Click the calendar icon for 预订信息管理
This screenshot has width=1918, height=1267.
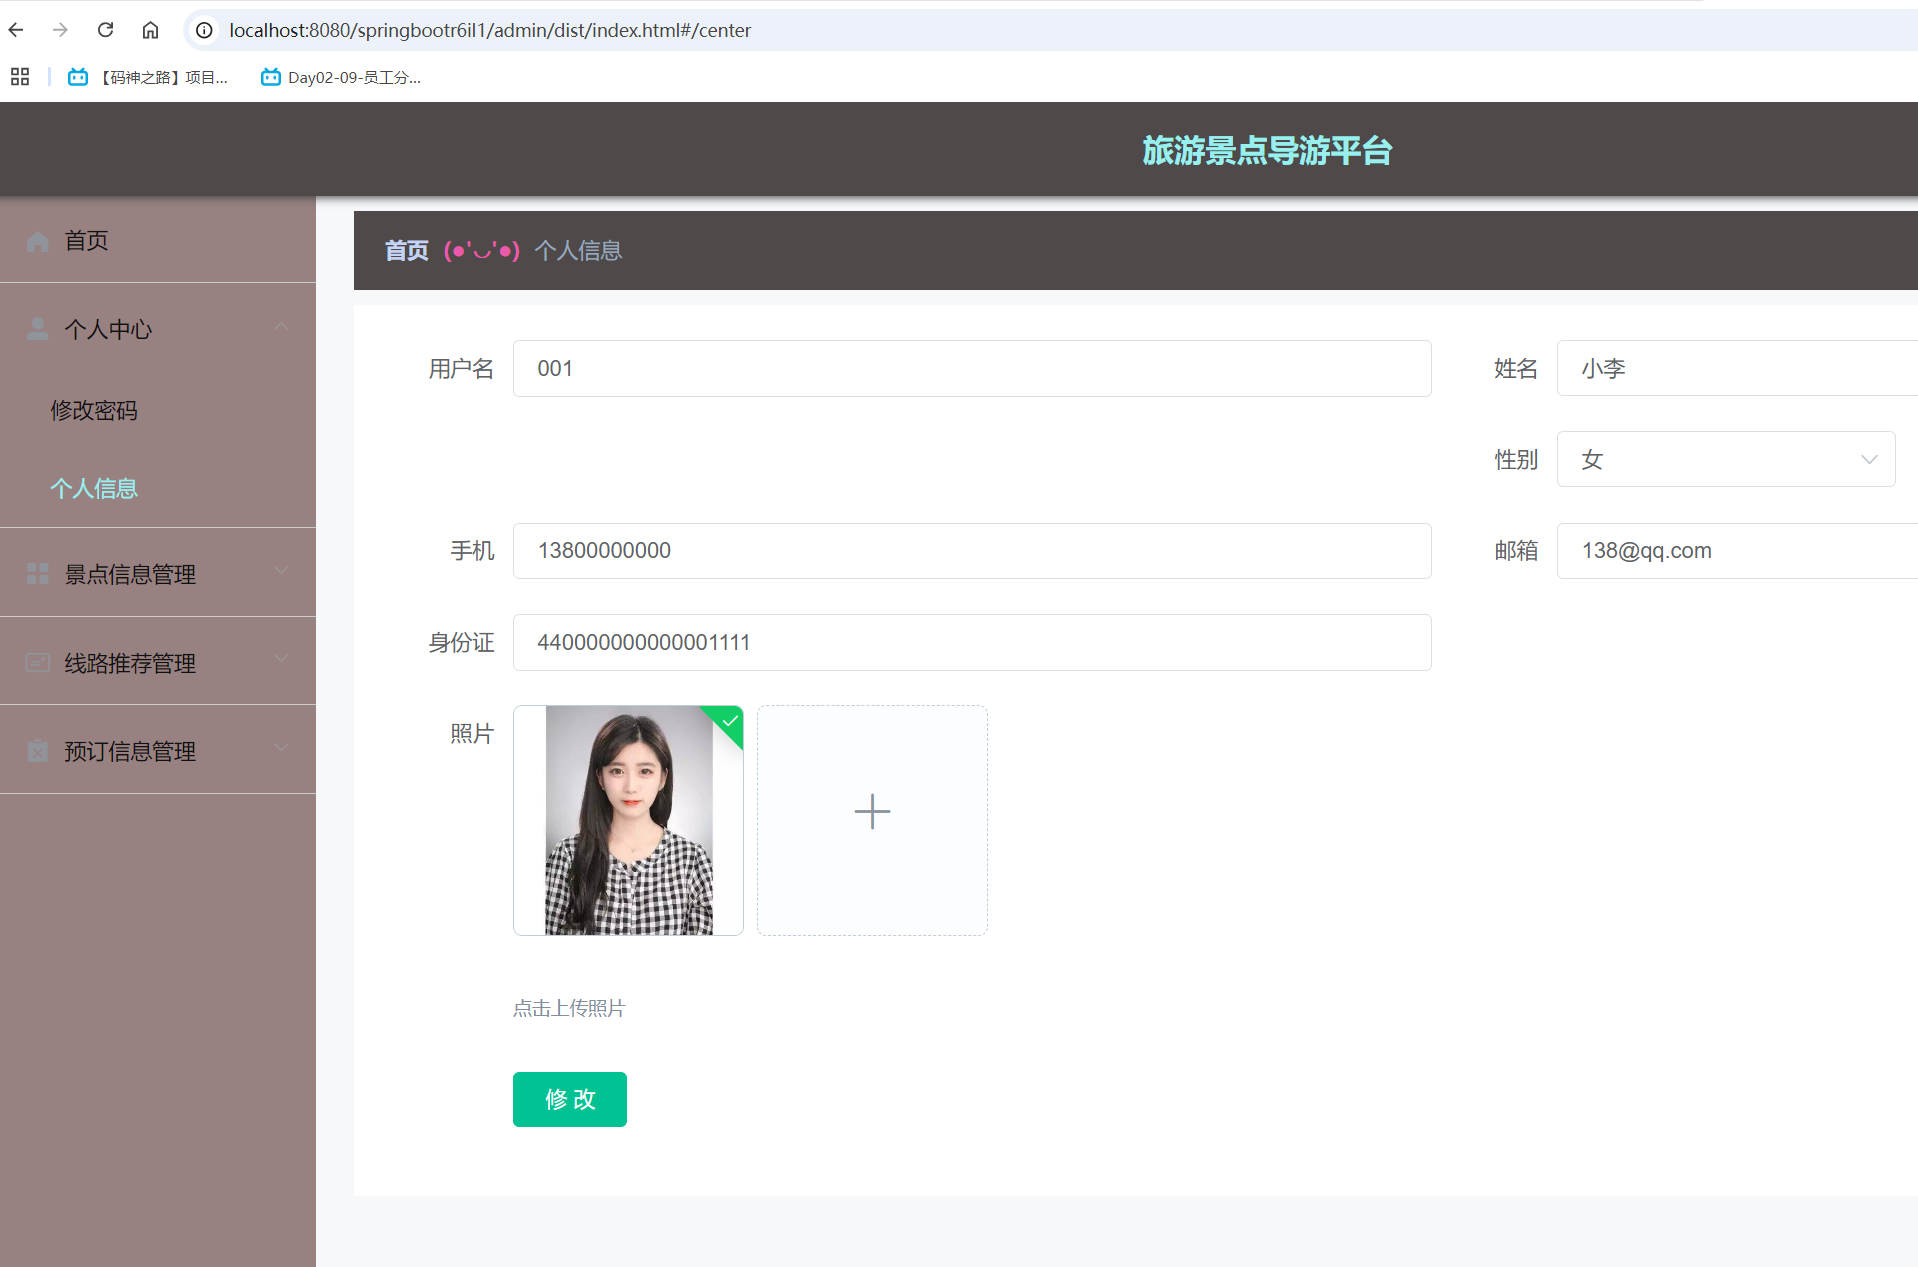tap(37, 750)
